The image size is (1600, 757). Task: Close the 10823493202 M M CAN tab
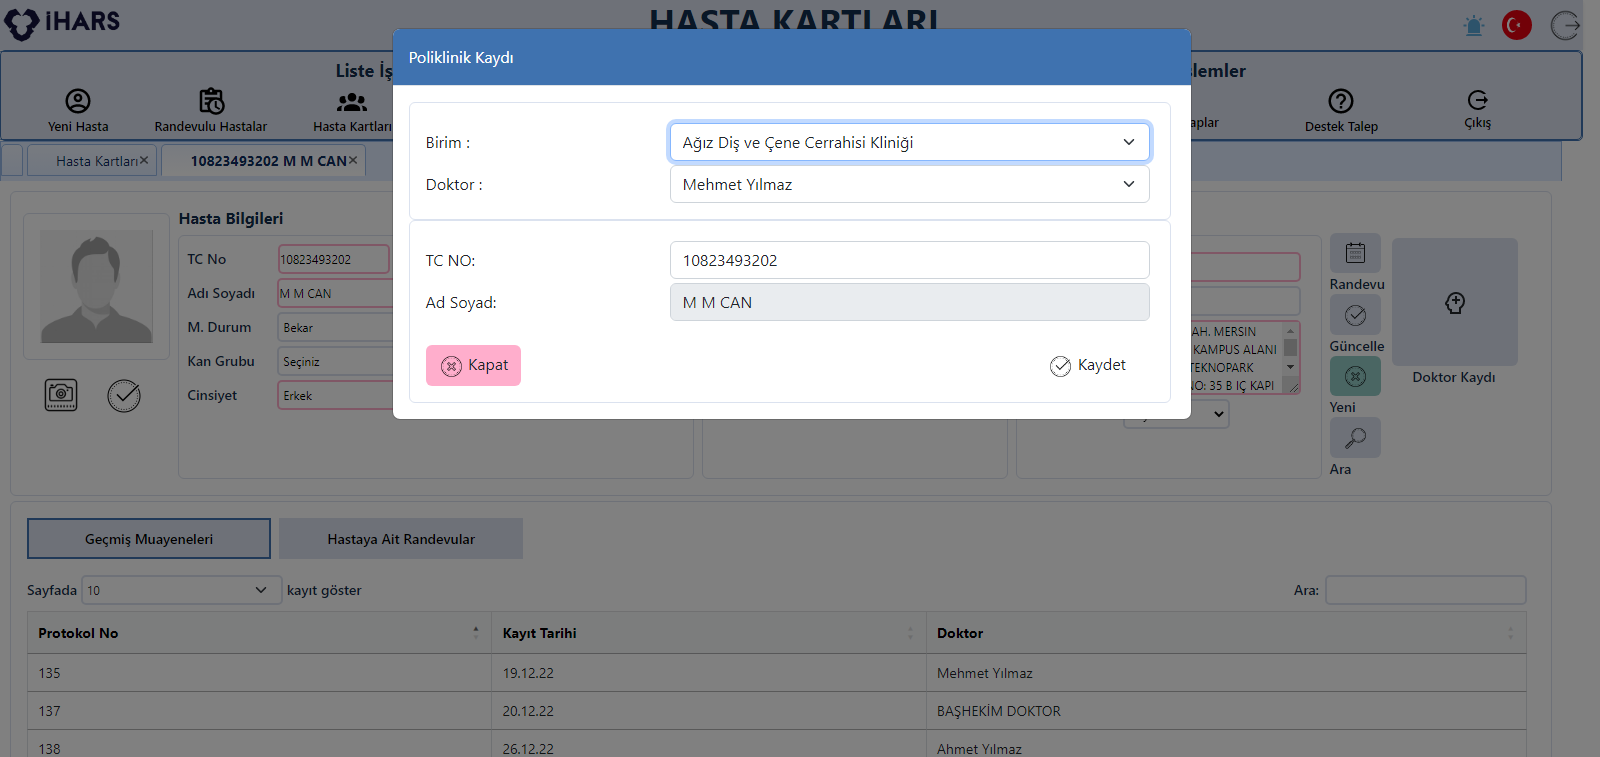tap(353, 160)
